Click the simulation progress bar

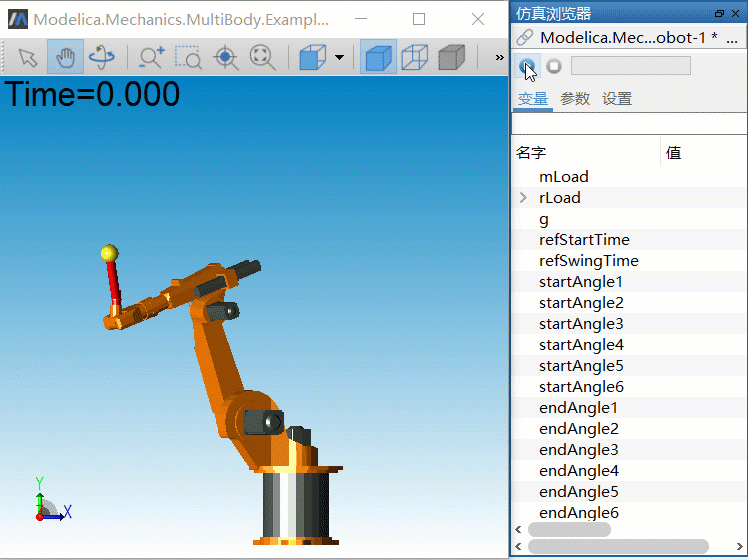coord(630,66)
